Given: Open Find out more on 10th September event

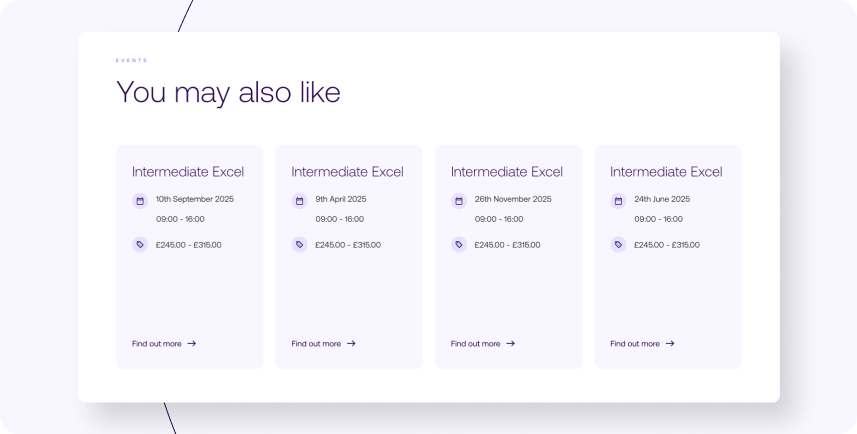Looking at the screenshot, I should [164, 344].
